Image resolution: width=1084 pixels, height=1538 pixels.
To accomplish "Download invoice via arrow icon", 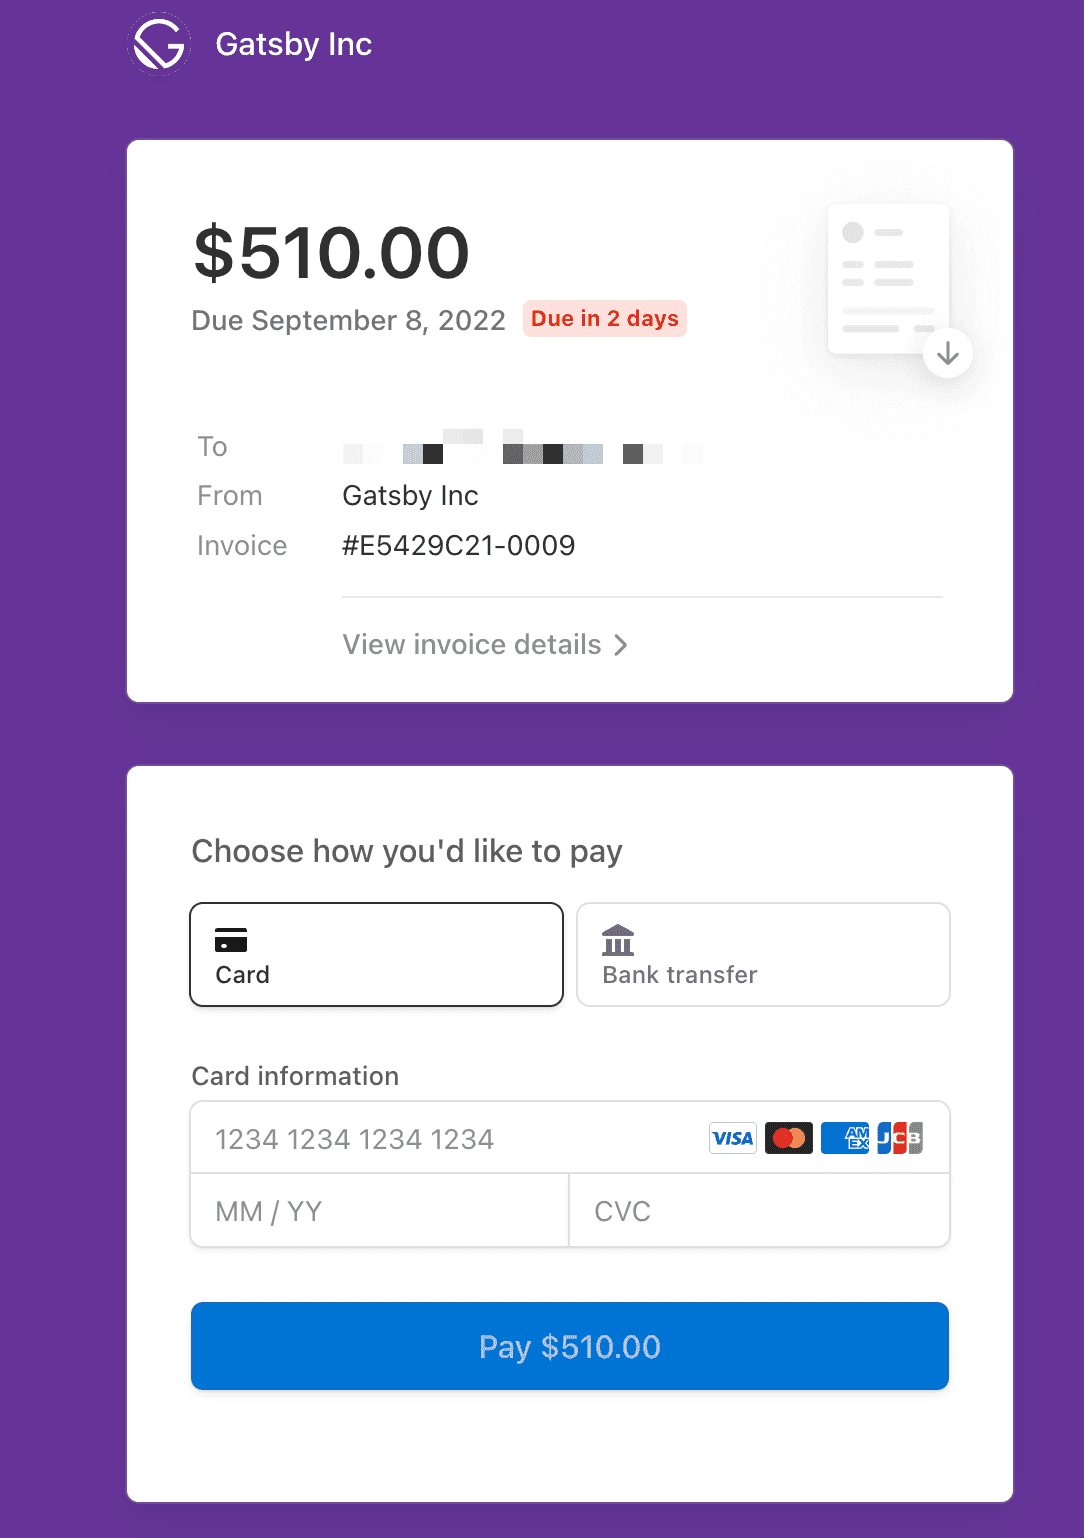I will 948,353.
